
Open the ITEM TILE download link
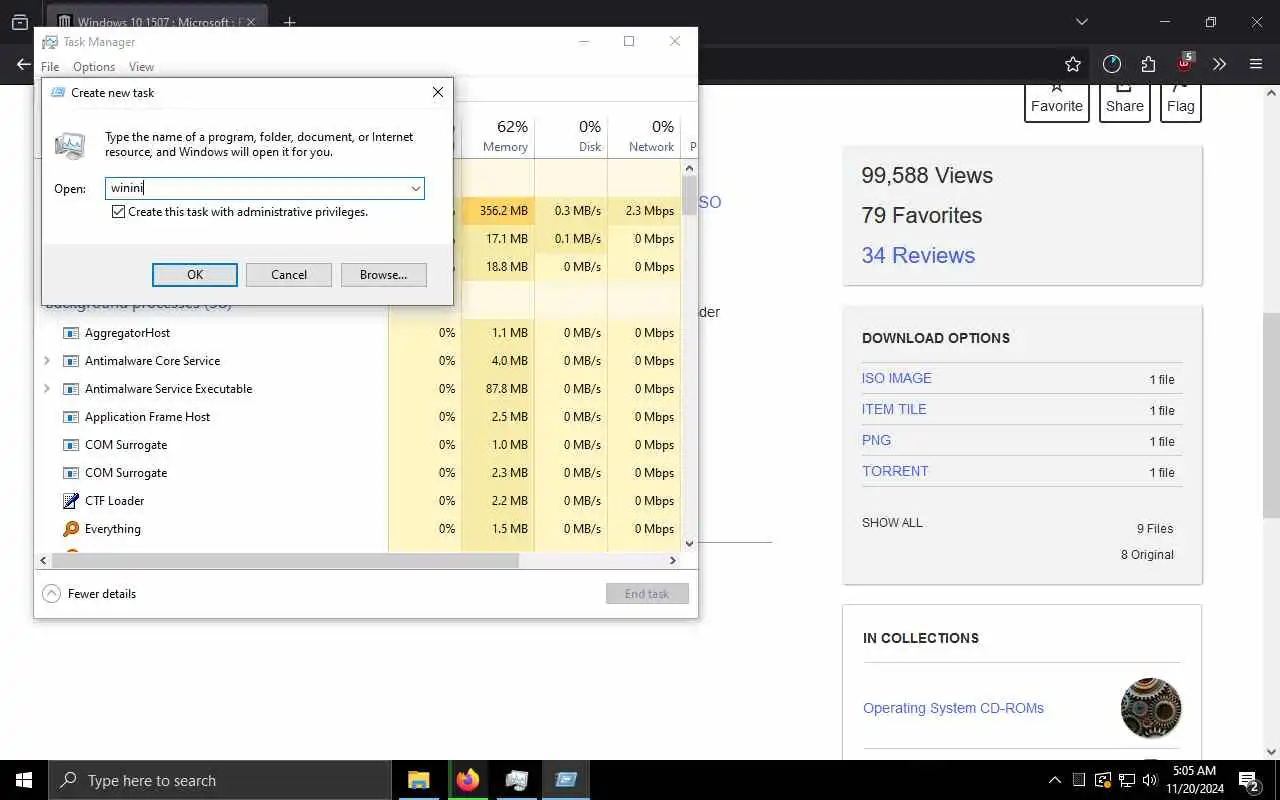894,409
